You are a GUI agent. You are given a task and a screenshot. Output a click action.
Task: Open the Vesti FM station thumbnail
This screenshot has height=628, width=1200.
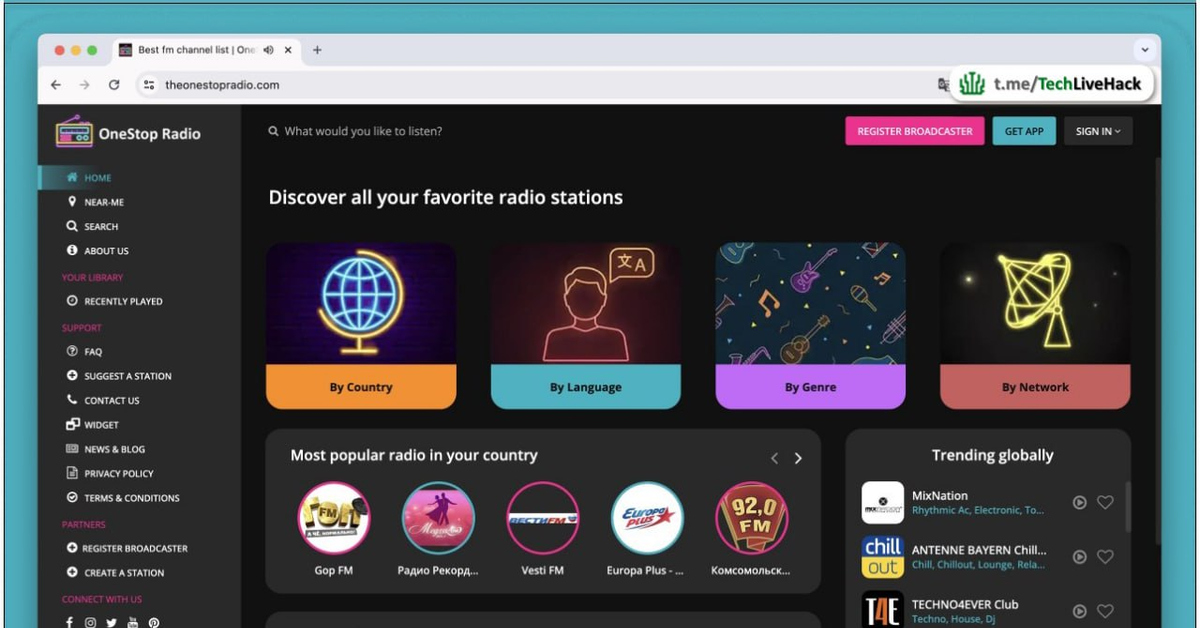543,518
